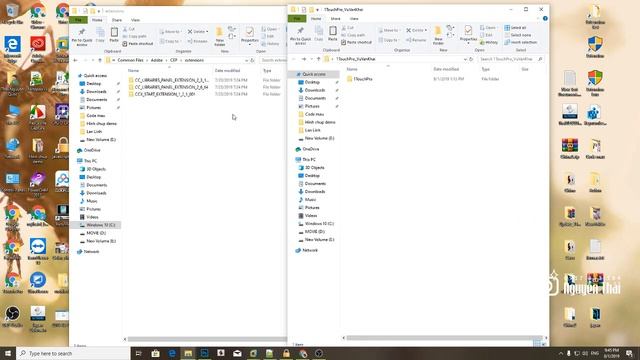
Task: Open Help icon in the TTouchPro window
Action: [545, 18]
